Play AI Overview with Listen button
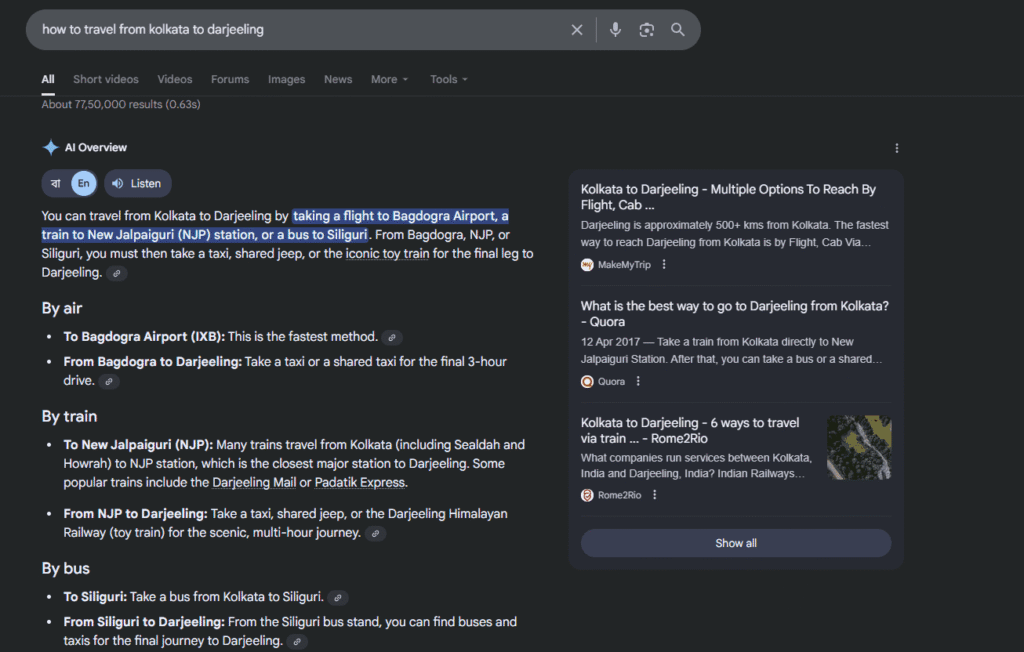The width and height of the screenshot is (1024, 652). point(137,184)
